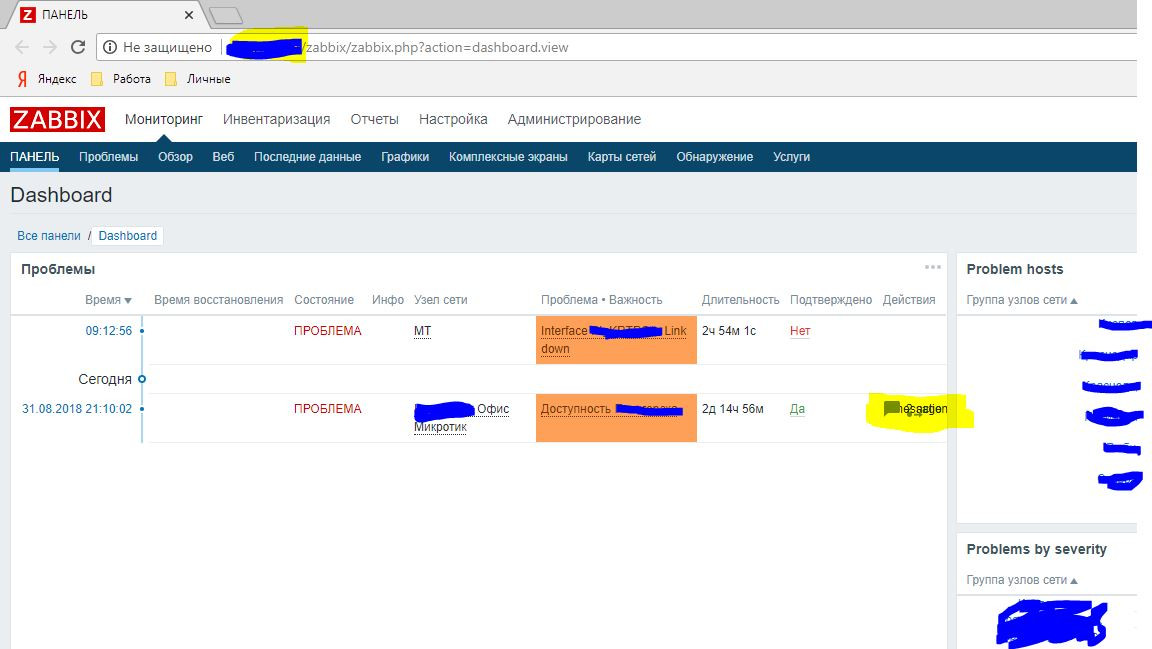This screenshot has width=1152, height=649.
Task: Reload the page with refresh icon
Action: pos(78,47)
